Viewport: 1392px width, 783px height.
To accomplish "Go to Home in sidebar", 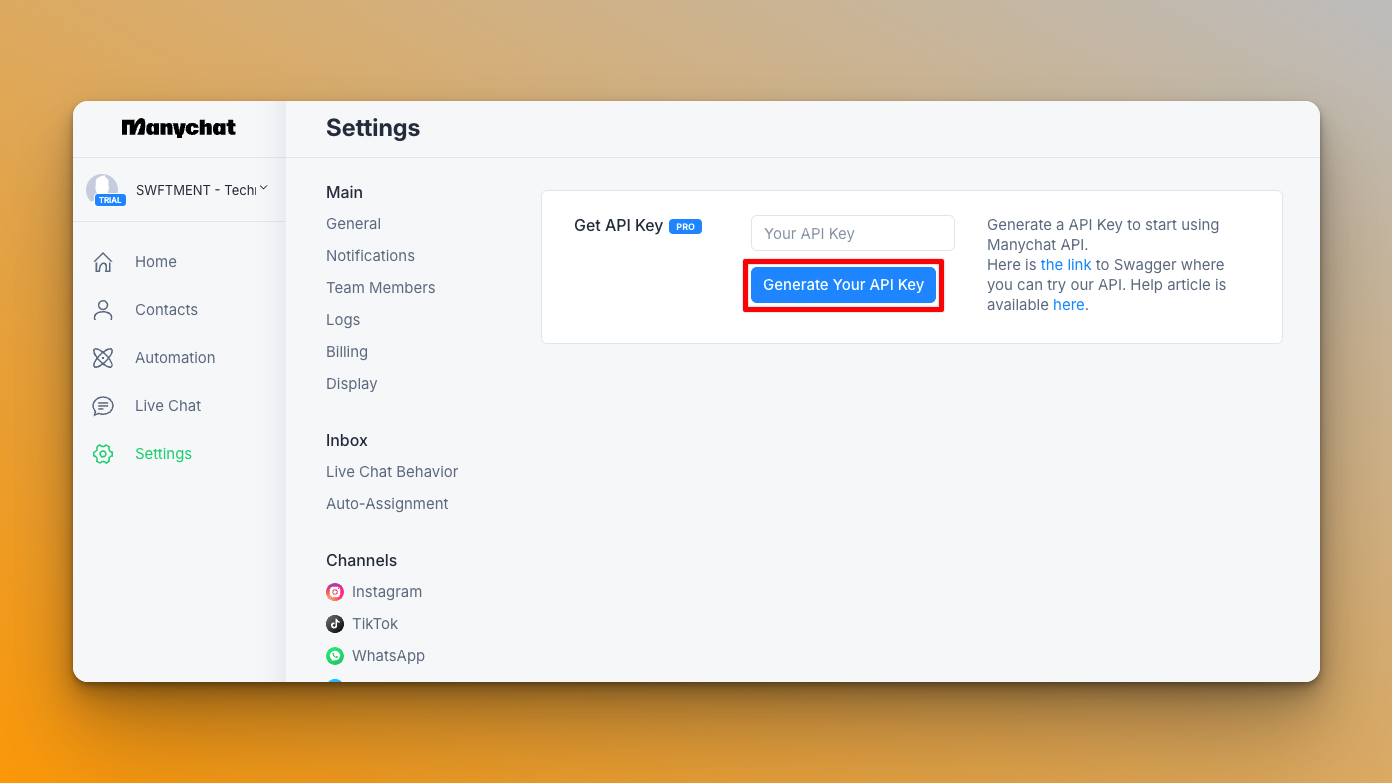I will coord(156,262).
